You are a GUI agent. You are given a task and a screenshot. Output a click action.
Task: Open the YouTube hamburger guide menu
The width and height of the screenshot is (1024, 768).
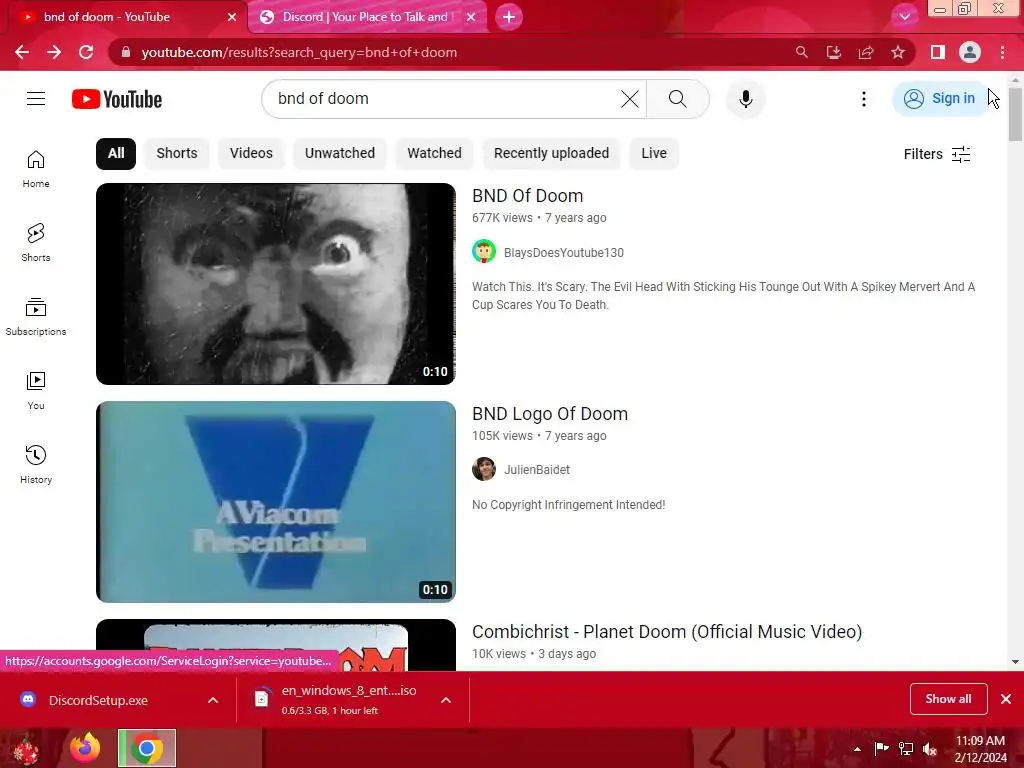click(x=36, y=99)
